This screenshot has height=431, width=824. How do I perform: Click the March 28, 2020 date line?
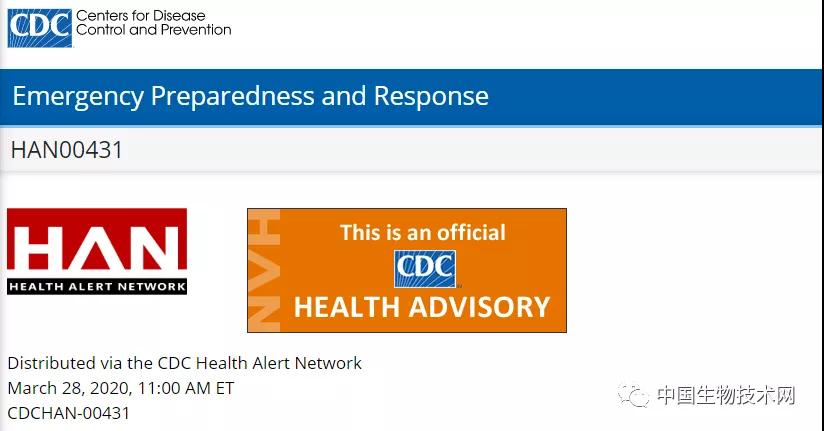[121, 388]
